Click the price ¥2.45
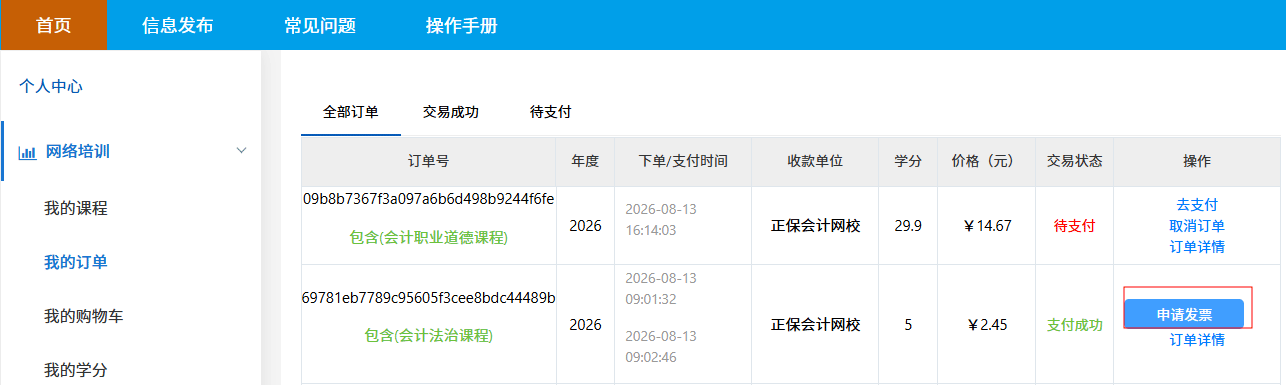This screenshot has width=1286, height=385. (x=988, y=325)
